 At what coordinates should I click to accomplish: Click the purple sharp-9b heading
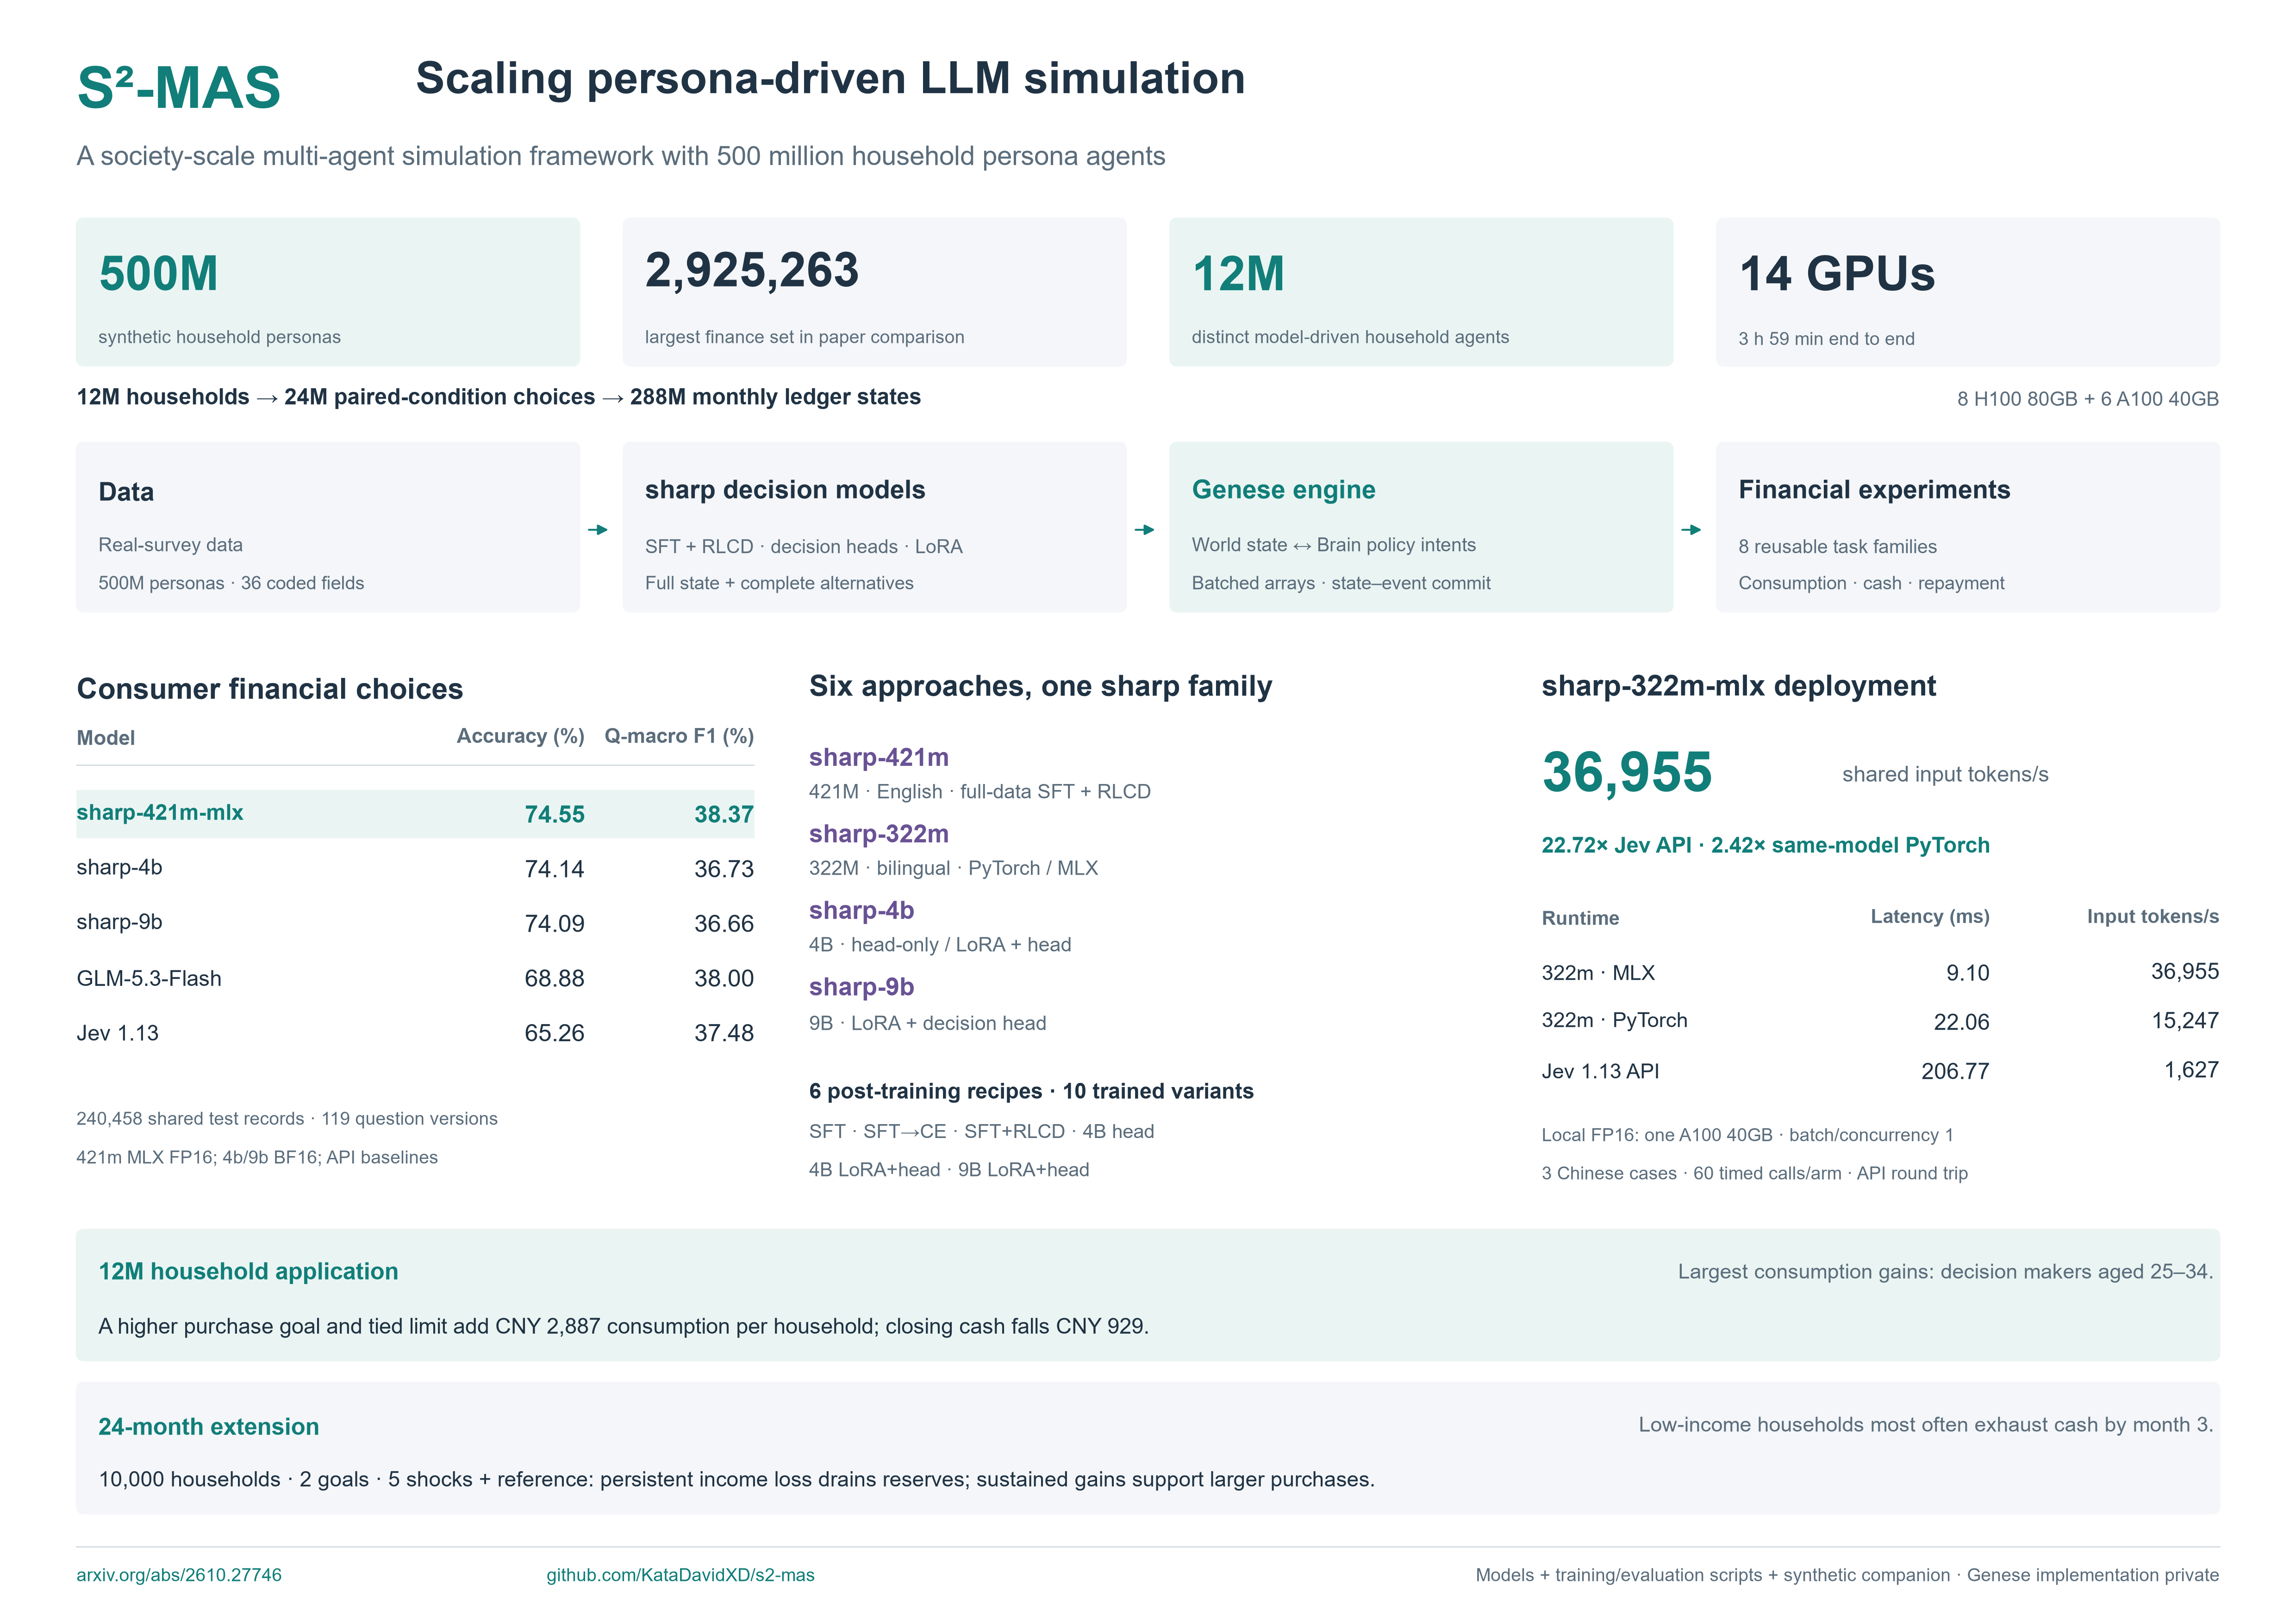click(x=862, y=987)
